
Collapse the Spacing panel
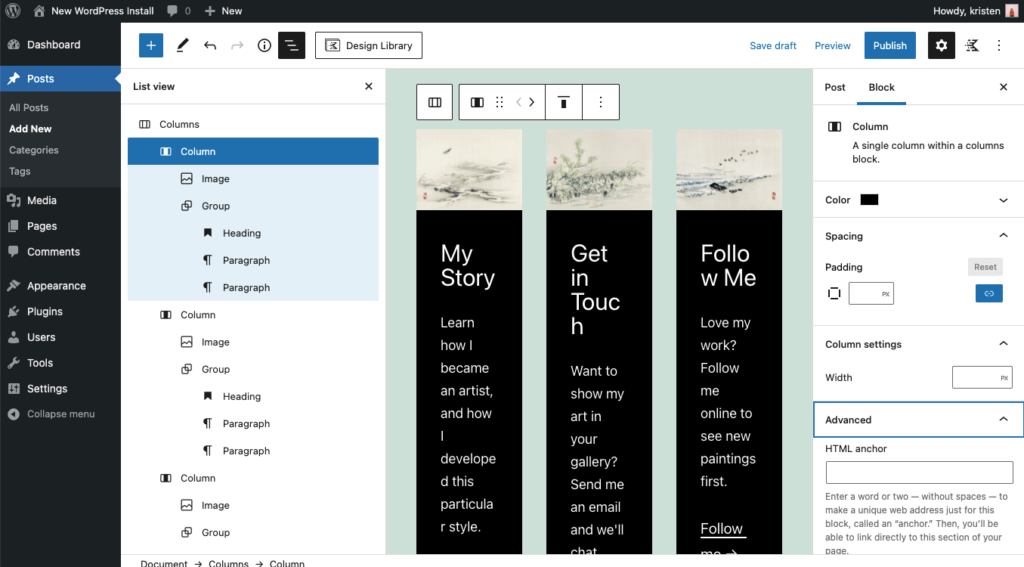click(1003, 236)
